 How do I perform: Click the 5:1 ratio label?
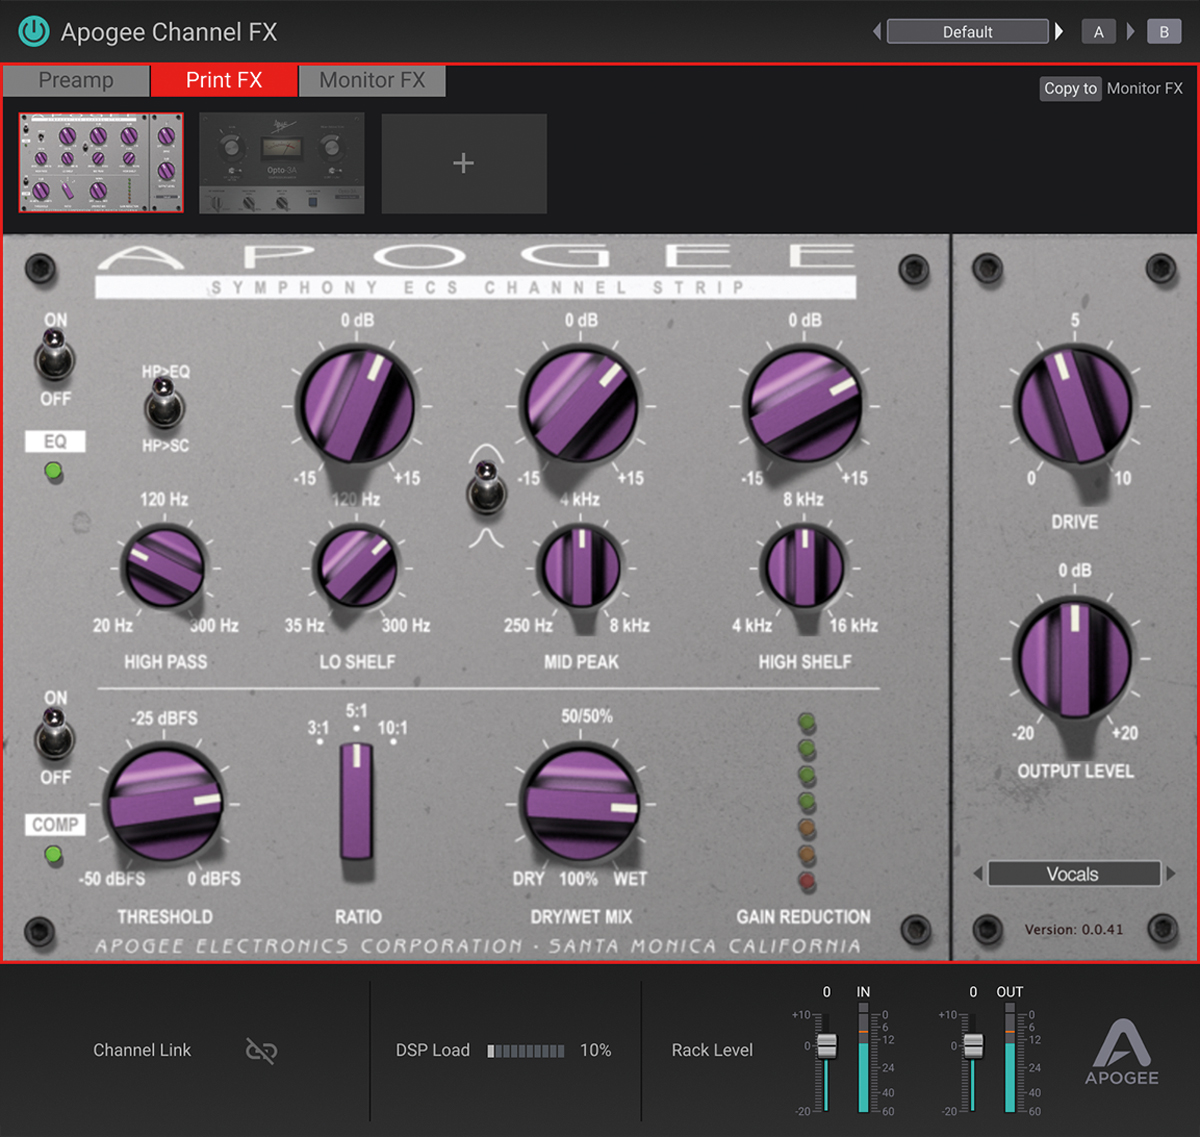point(356,711)
